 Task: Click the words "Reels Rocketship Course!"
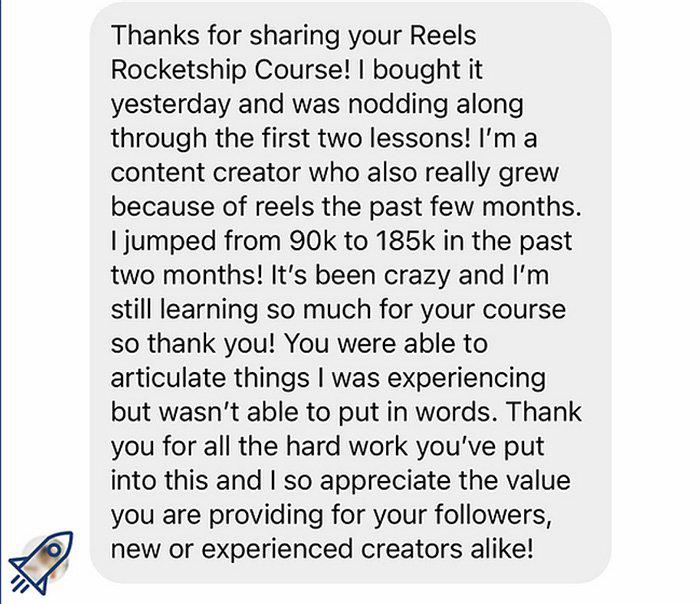(x=293, y=53)
